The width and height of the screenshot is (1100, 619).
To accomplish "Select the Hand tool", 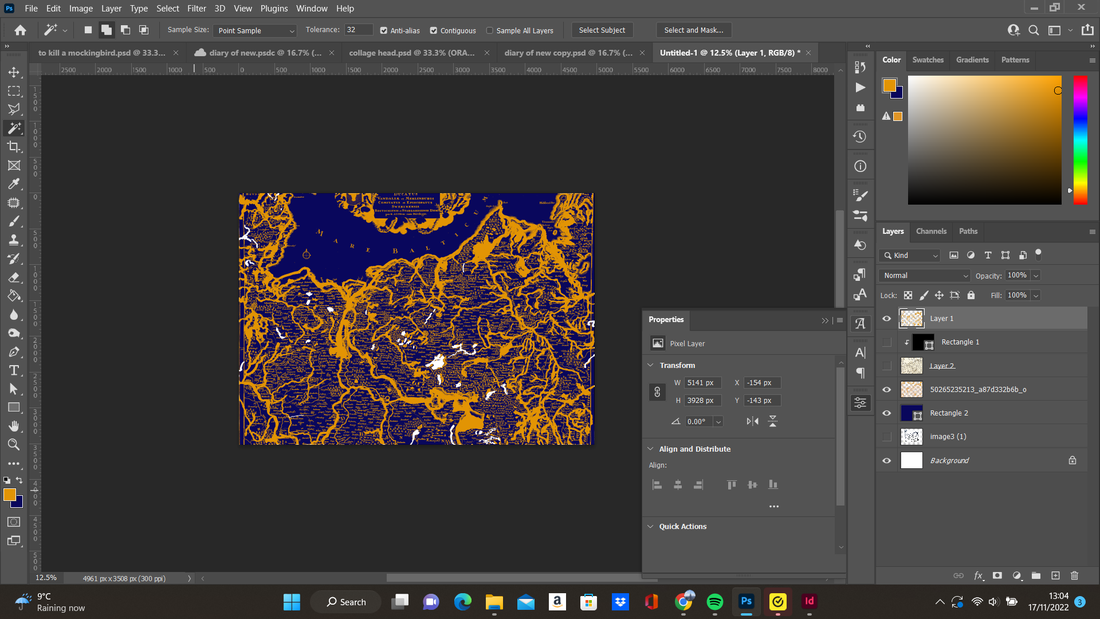I will (14, 426).
